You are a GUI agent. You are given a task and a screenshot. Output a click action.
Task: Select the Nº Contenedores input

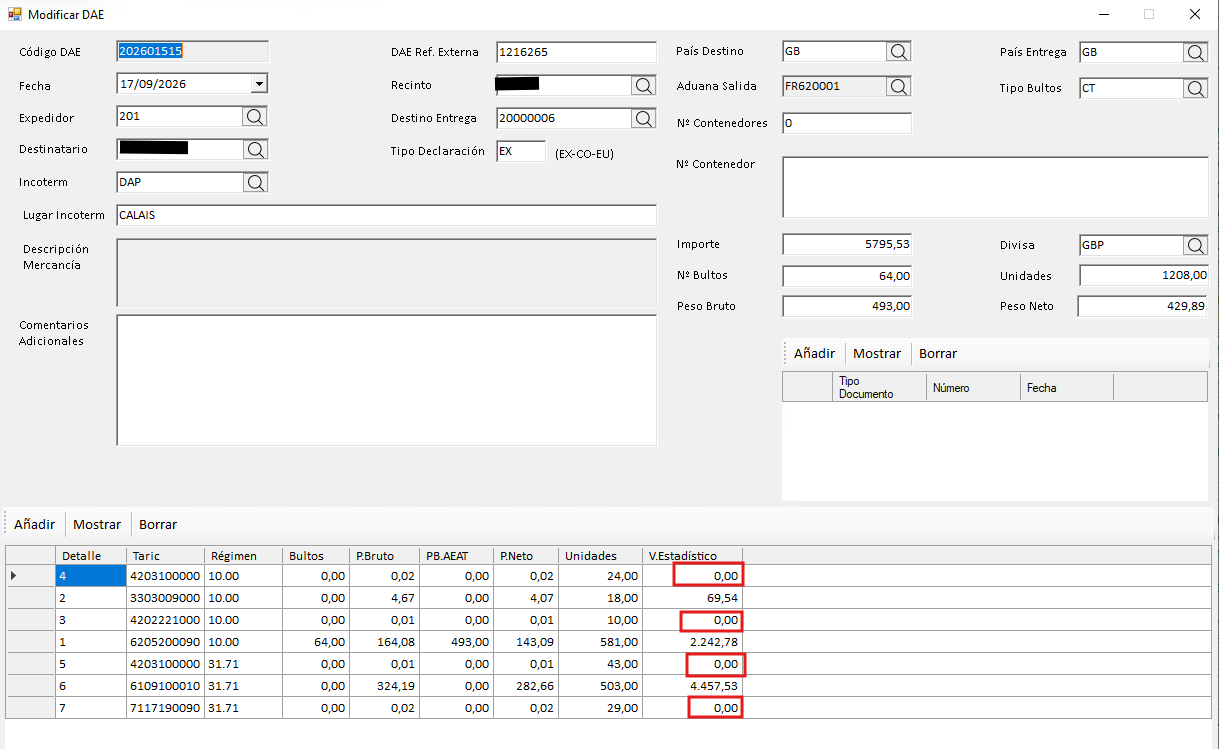click(847, 123)
